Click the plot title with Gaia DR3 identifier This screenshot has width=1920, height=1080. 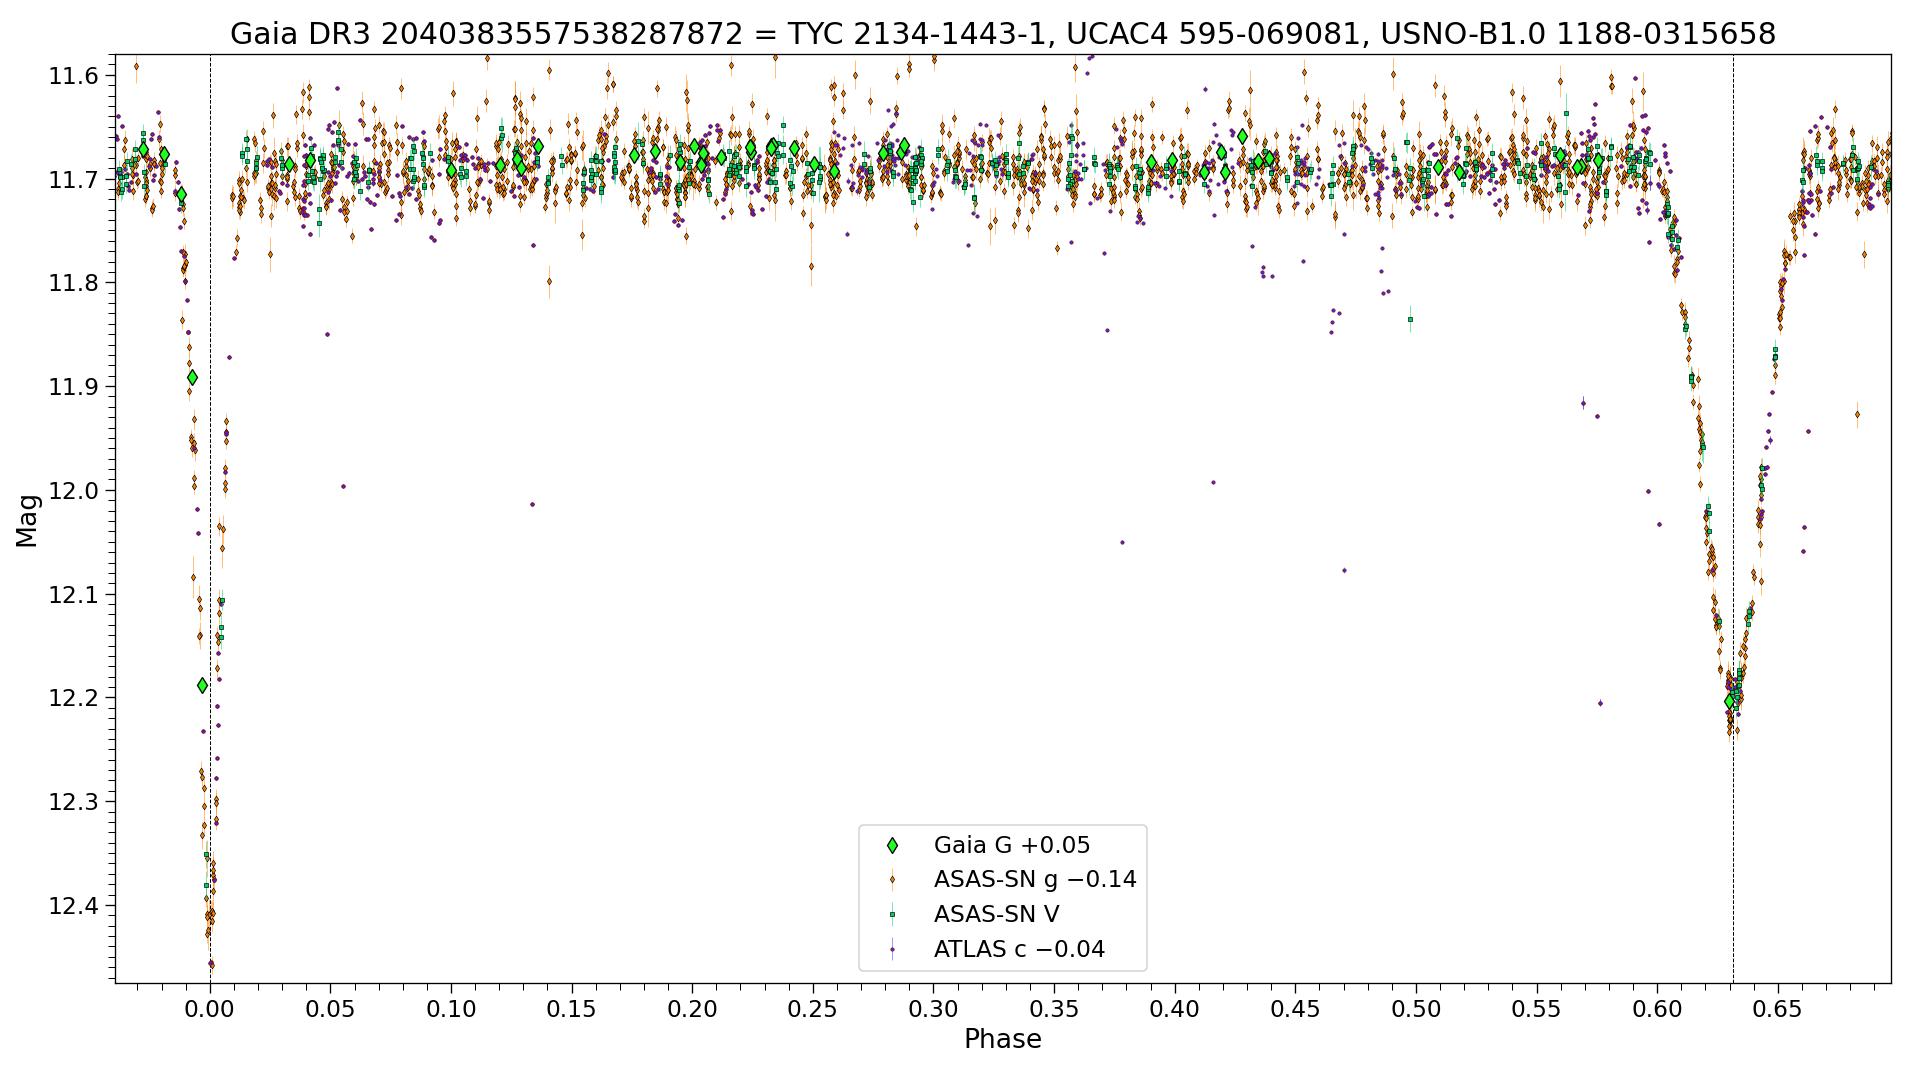pyautogui.click(x=1003, y=34)
